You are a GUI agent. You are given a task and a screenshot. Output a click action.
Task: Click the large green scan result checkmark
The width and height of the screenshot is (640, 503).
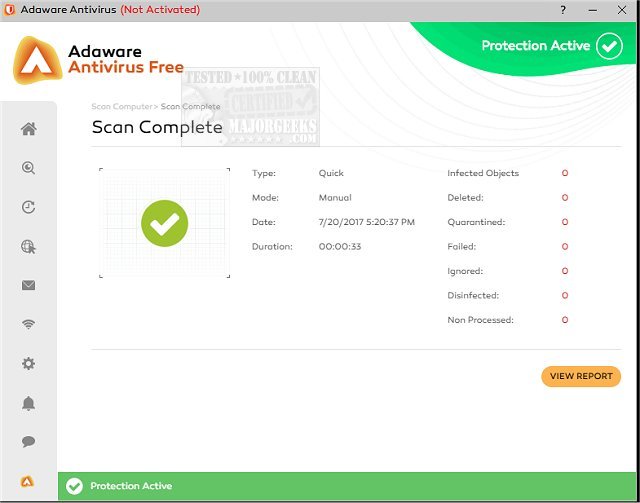click(x=164, y=223)
